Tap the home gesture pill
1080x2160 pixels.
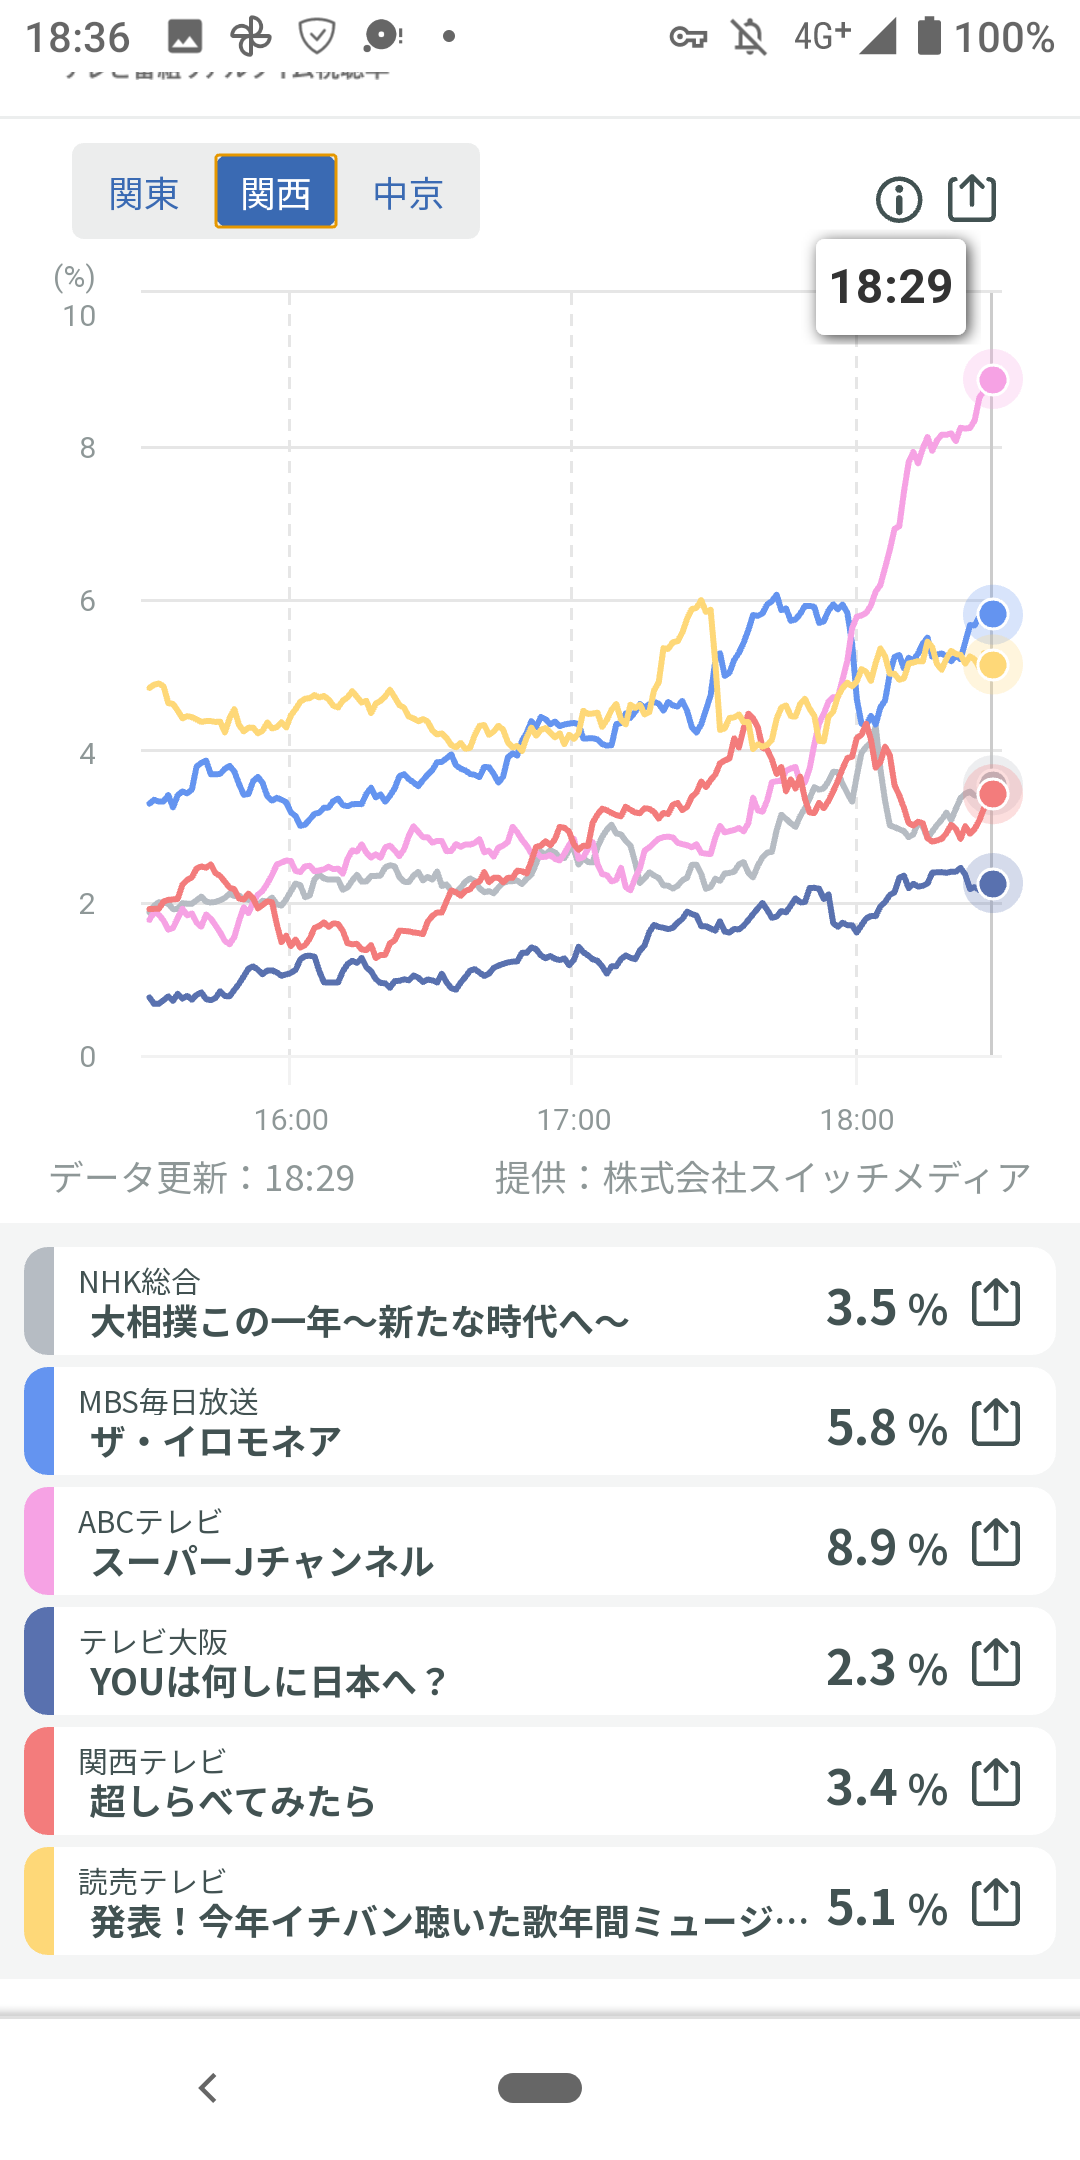click(540, 2088)
